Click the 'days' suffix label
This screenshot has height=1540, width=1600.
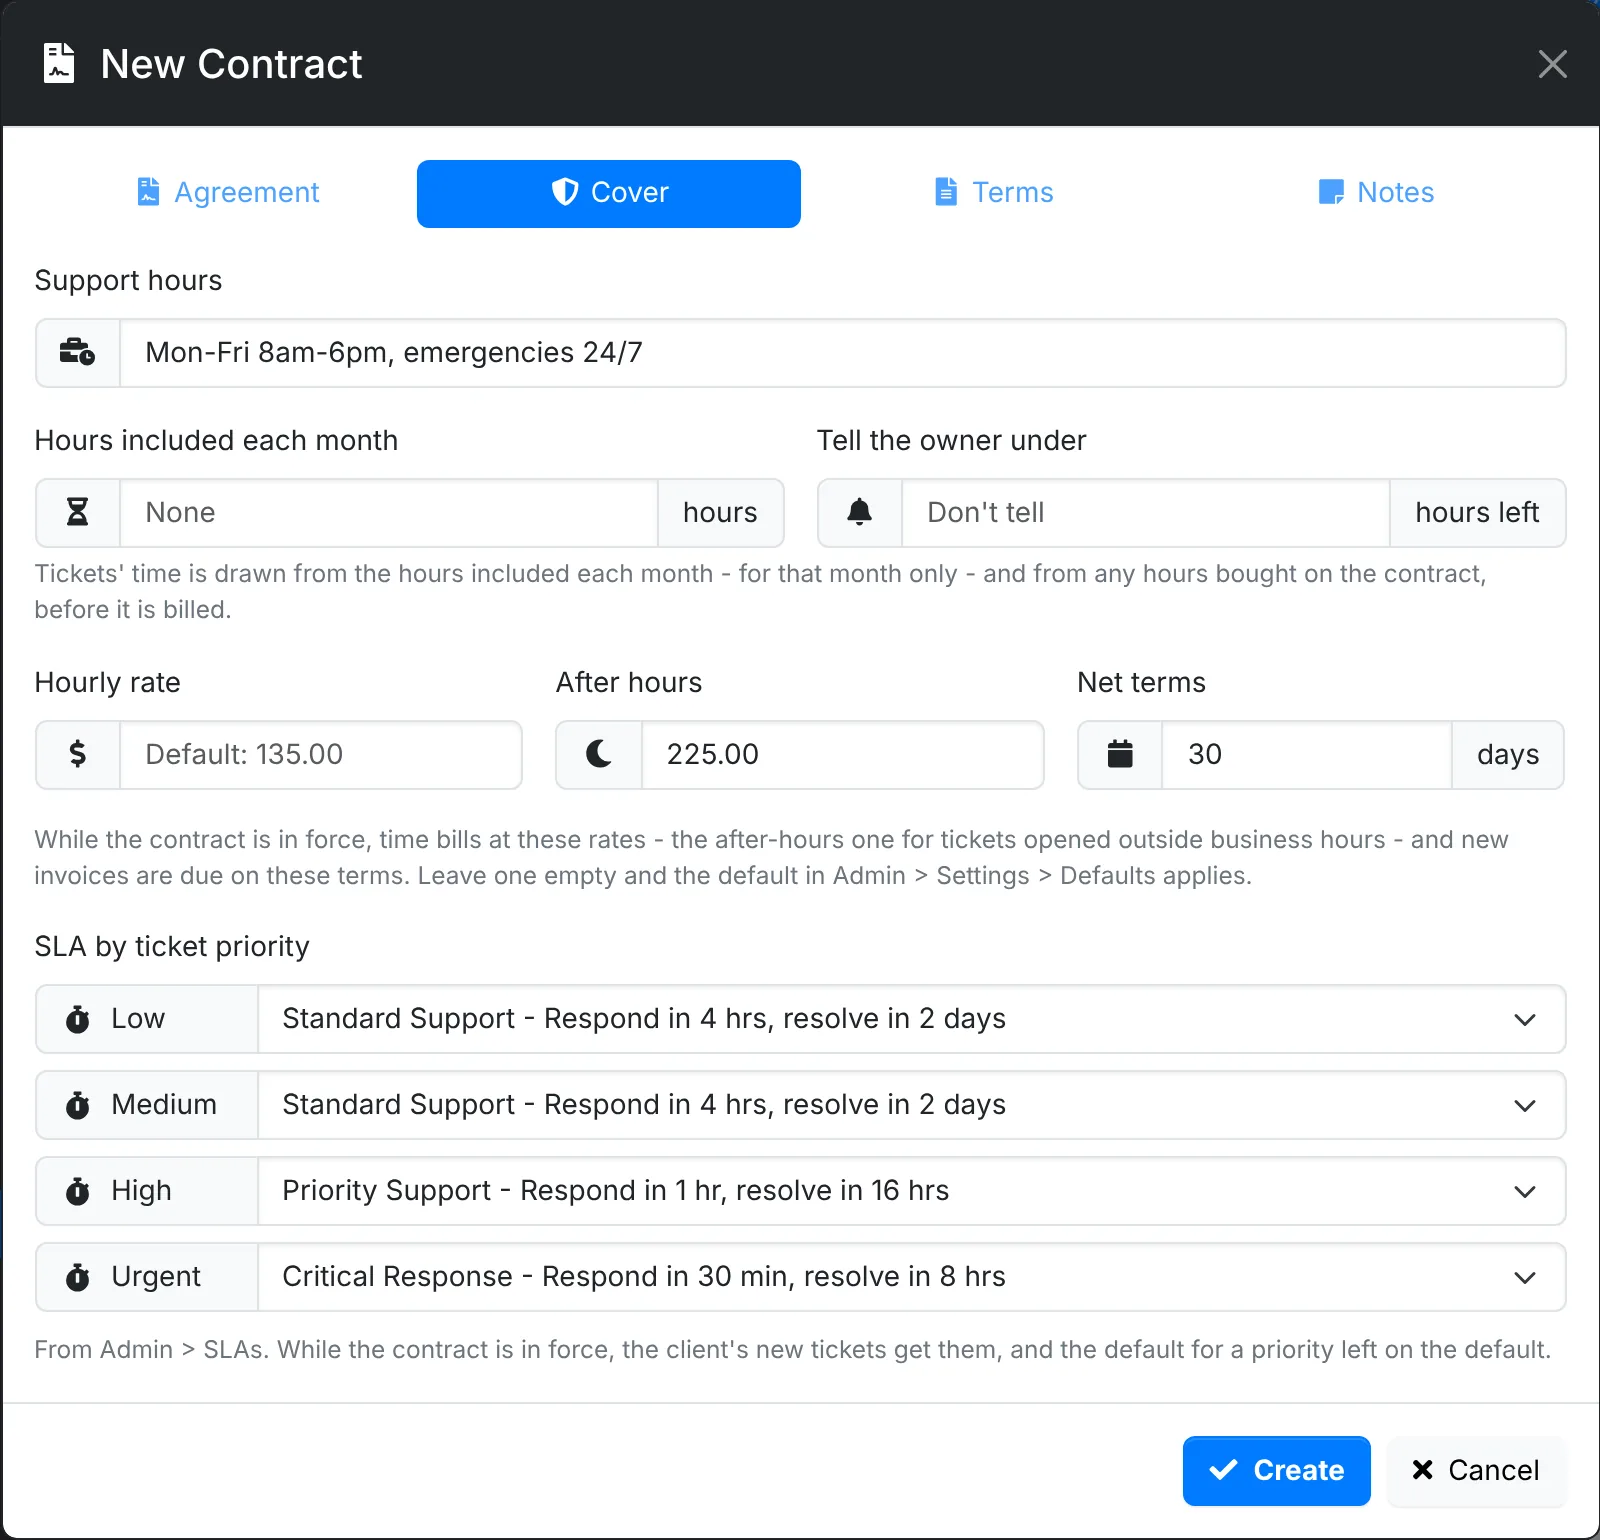click(x=1508, y=755)
